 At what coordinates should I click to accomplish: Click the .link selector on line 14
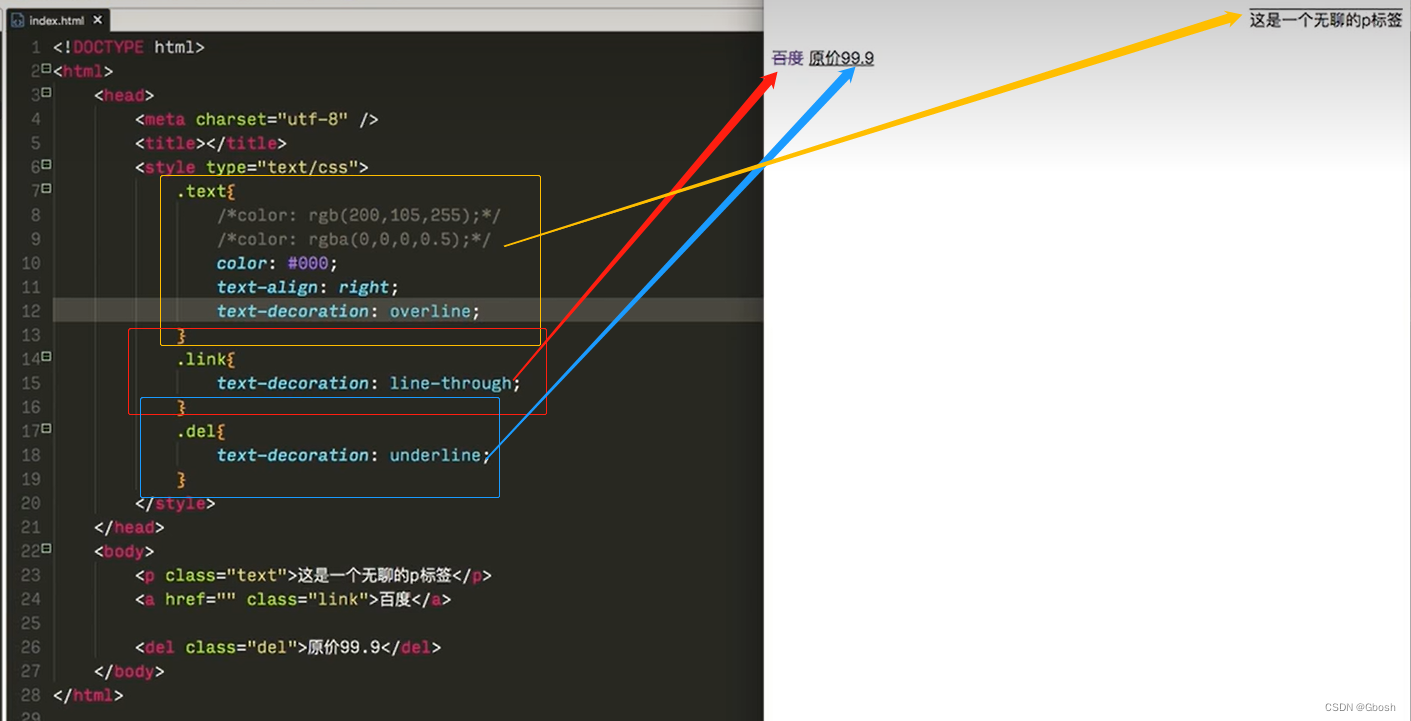point(202,359)
